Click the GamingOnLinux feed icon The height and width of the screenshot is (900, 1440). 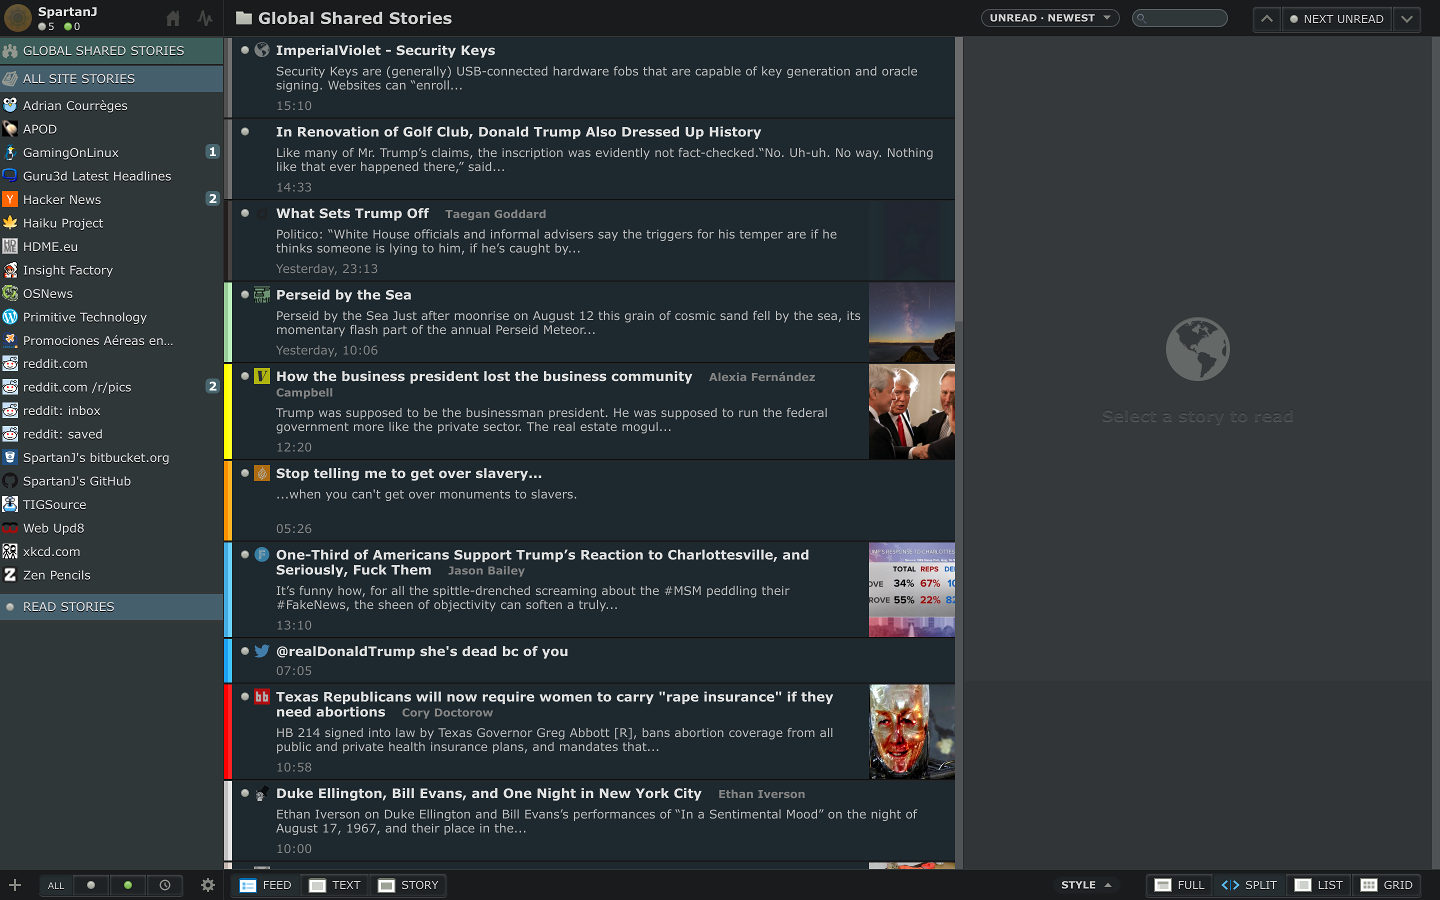10,152
